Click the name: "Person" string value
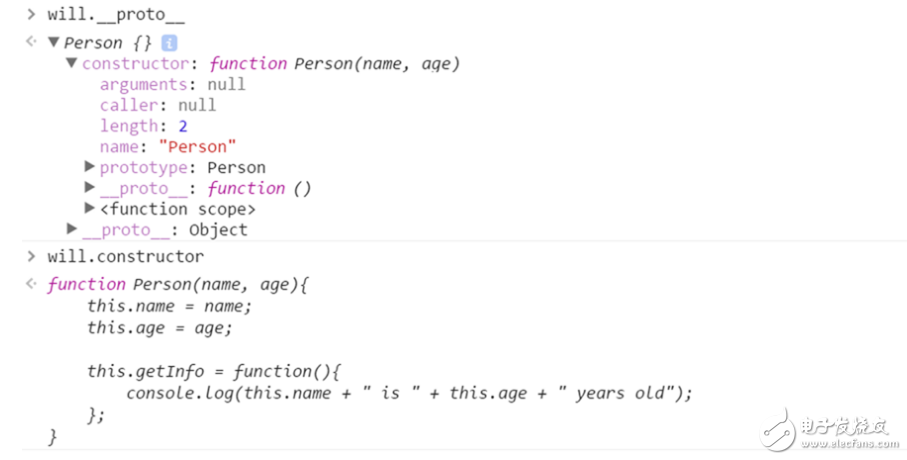This screenshot has height=460, width=907. tap(198, 147)
